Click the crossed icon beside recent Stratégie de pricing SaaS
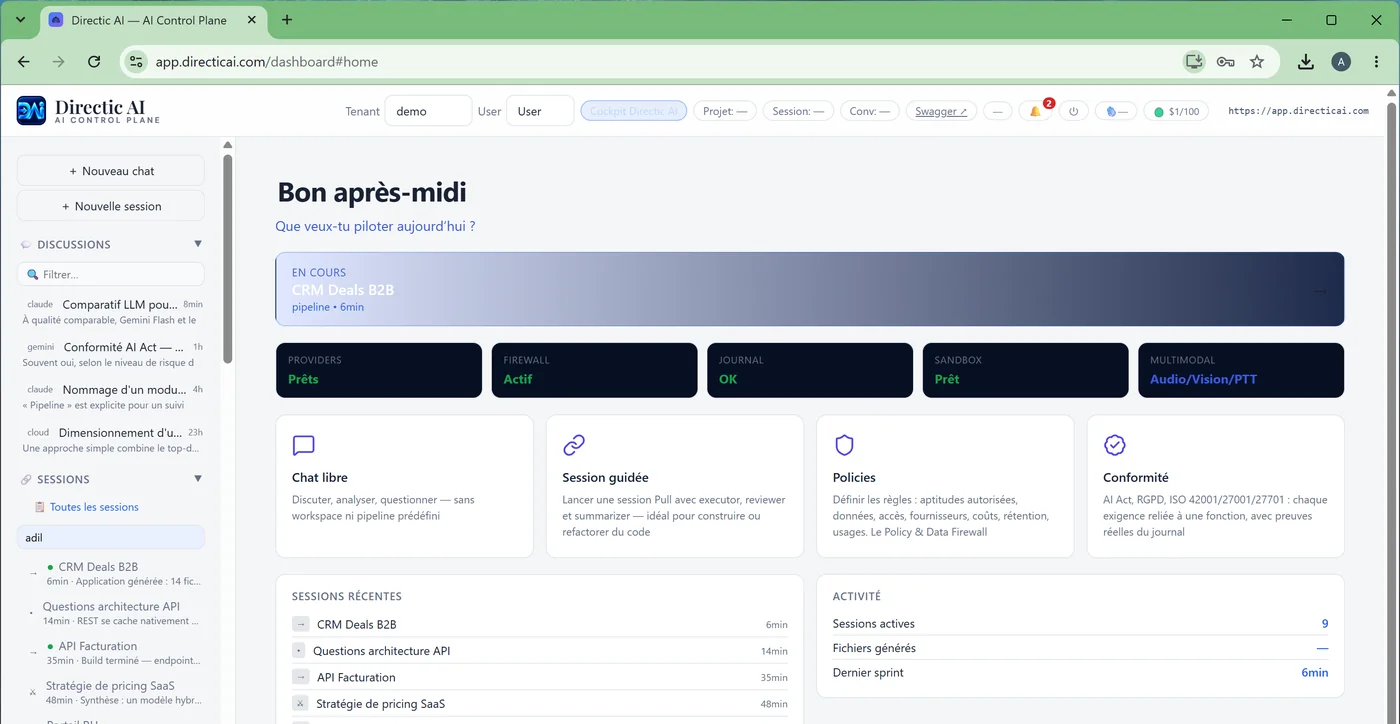This screenshot has width=1400, height=724. coord(300,704)
